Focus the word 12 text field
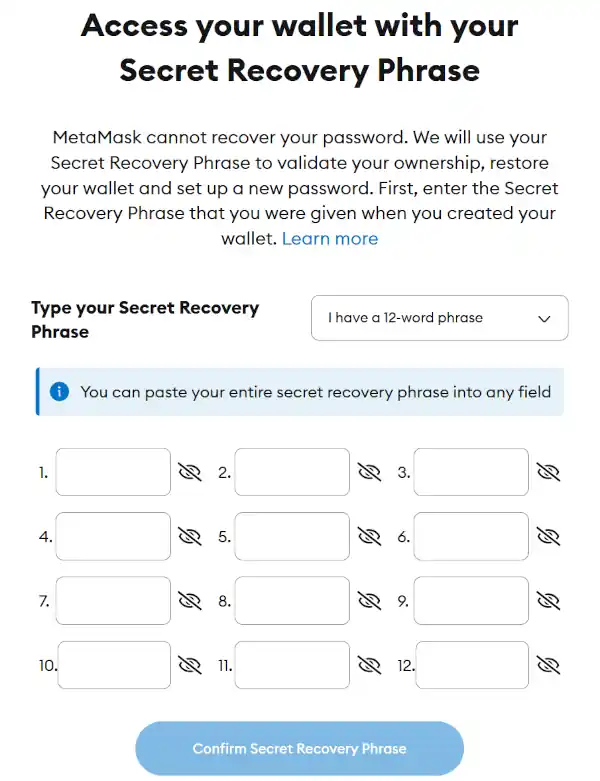The image size is (600, 781). point(472,665)
